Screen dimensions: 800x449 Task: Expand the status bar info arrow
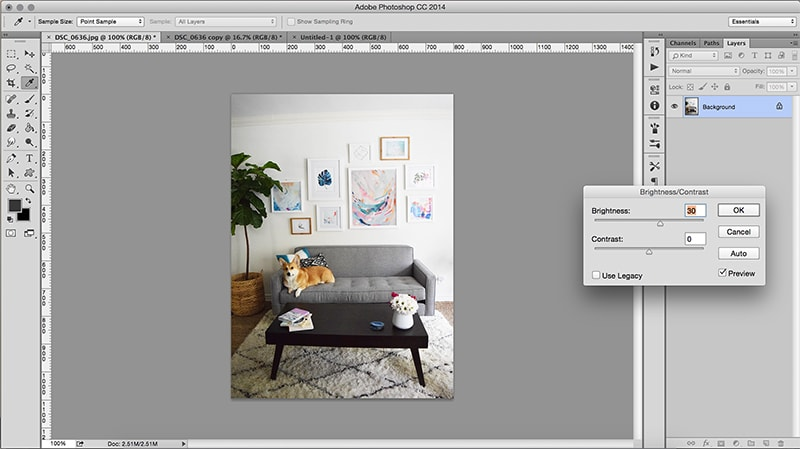click(x=184, y=444)
